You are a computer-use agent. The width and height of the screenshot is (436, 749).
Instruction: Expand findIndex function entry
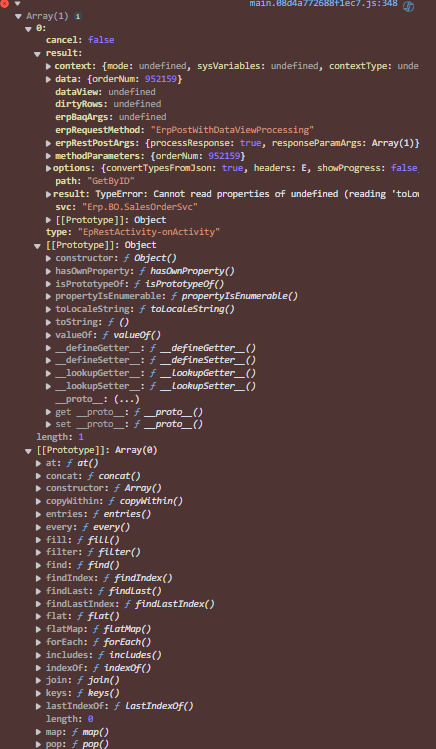pos(39,578)
